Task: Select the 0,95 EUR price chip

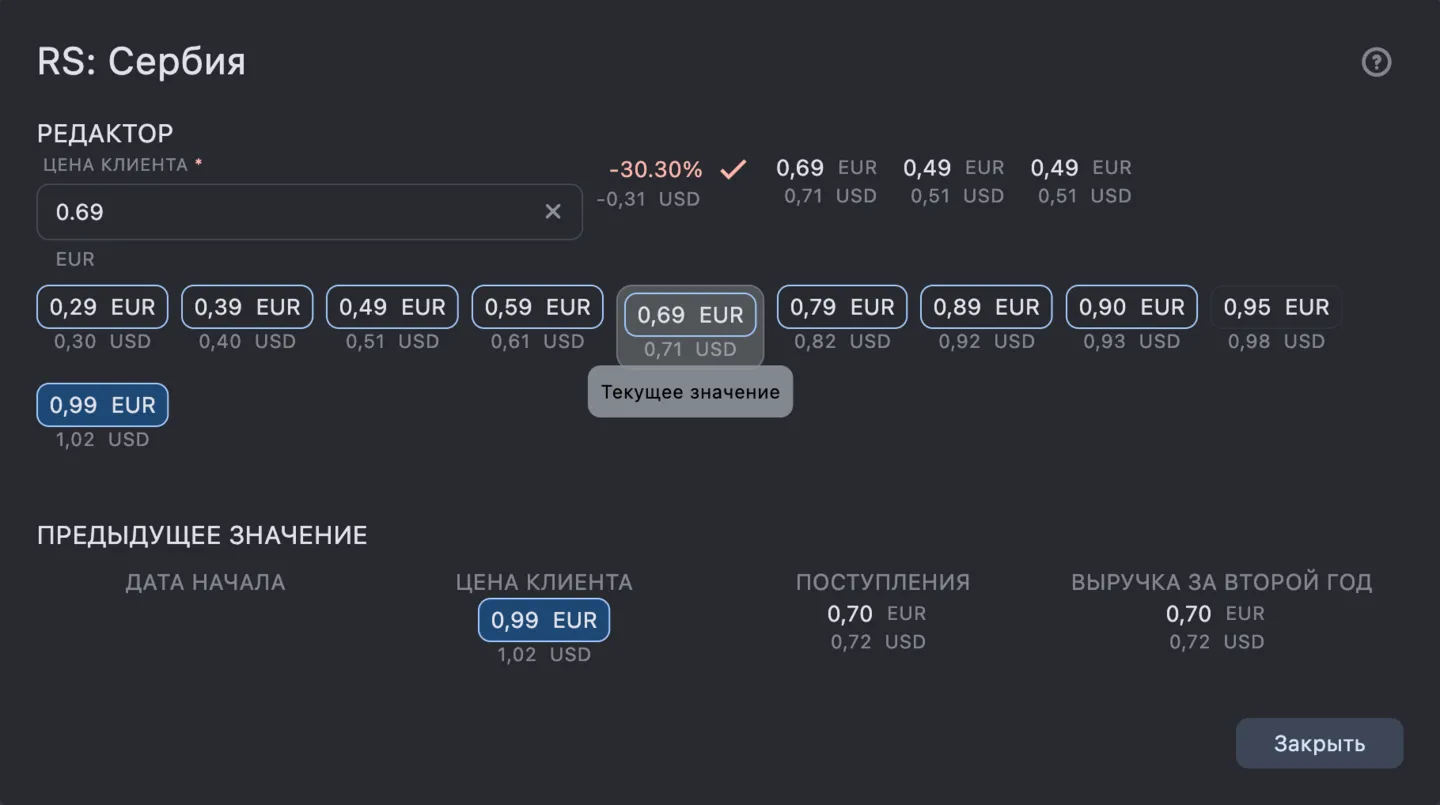Action: [1276, 307]
